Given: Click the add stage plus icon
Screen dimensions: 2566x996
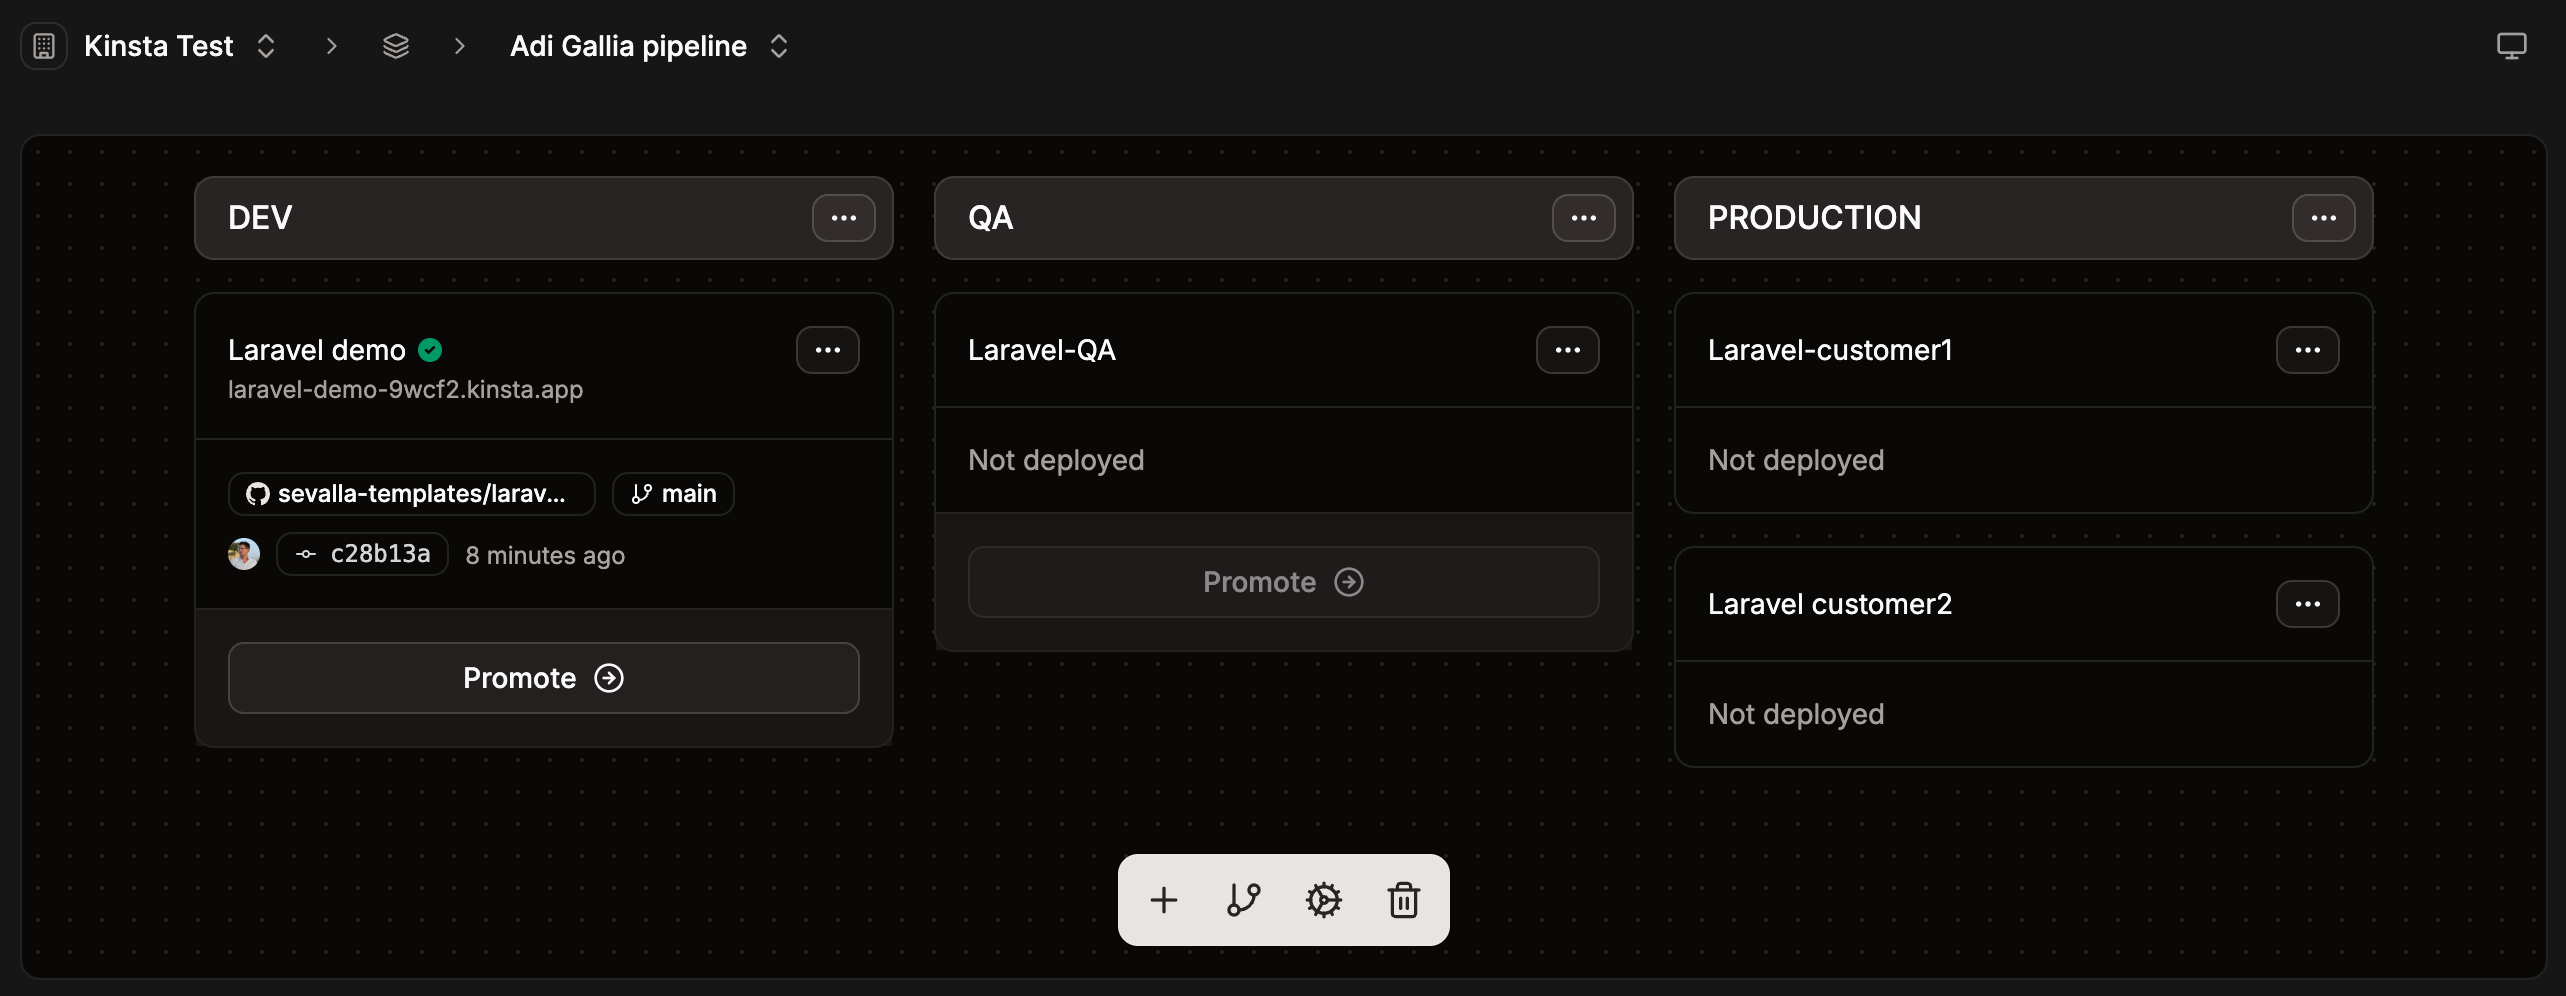Looking at the screenshot, I should pos(1162,899).
